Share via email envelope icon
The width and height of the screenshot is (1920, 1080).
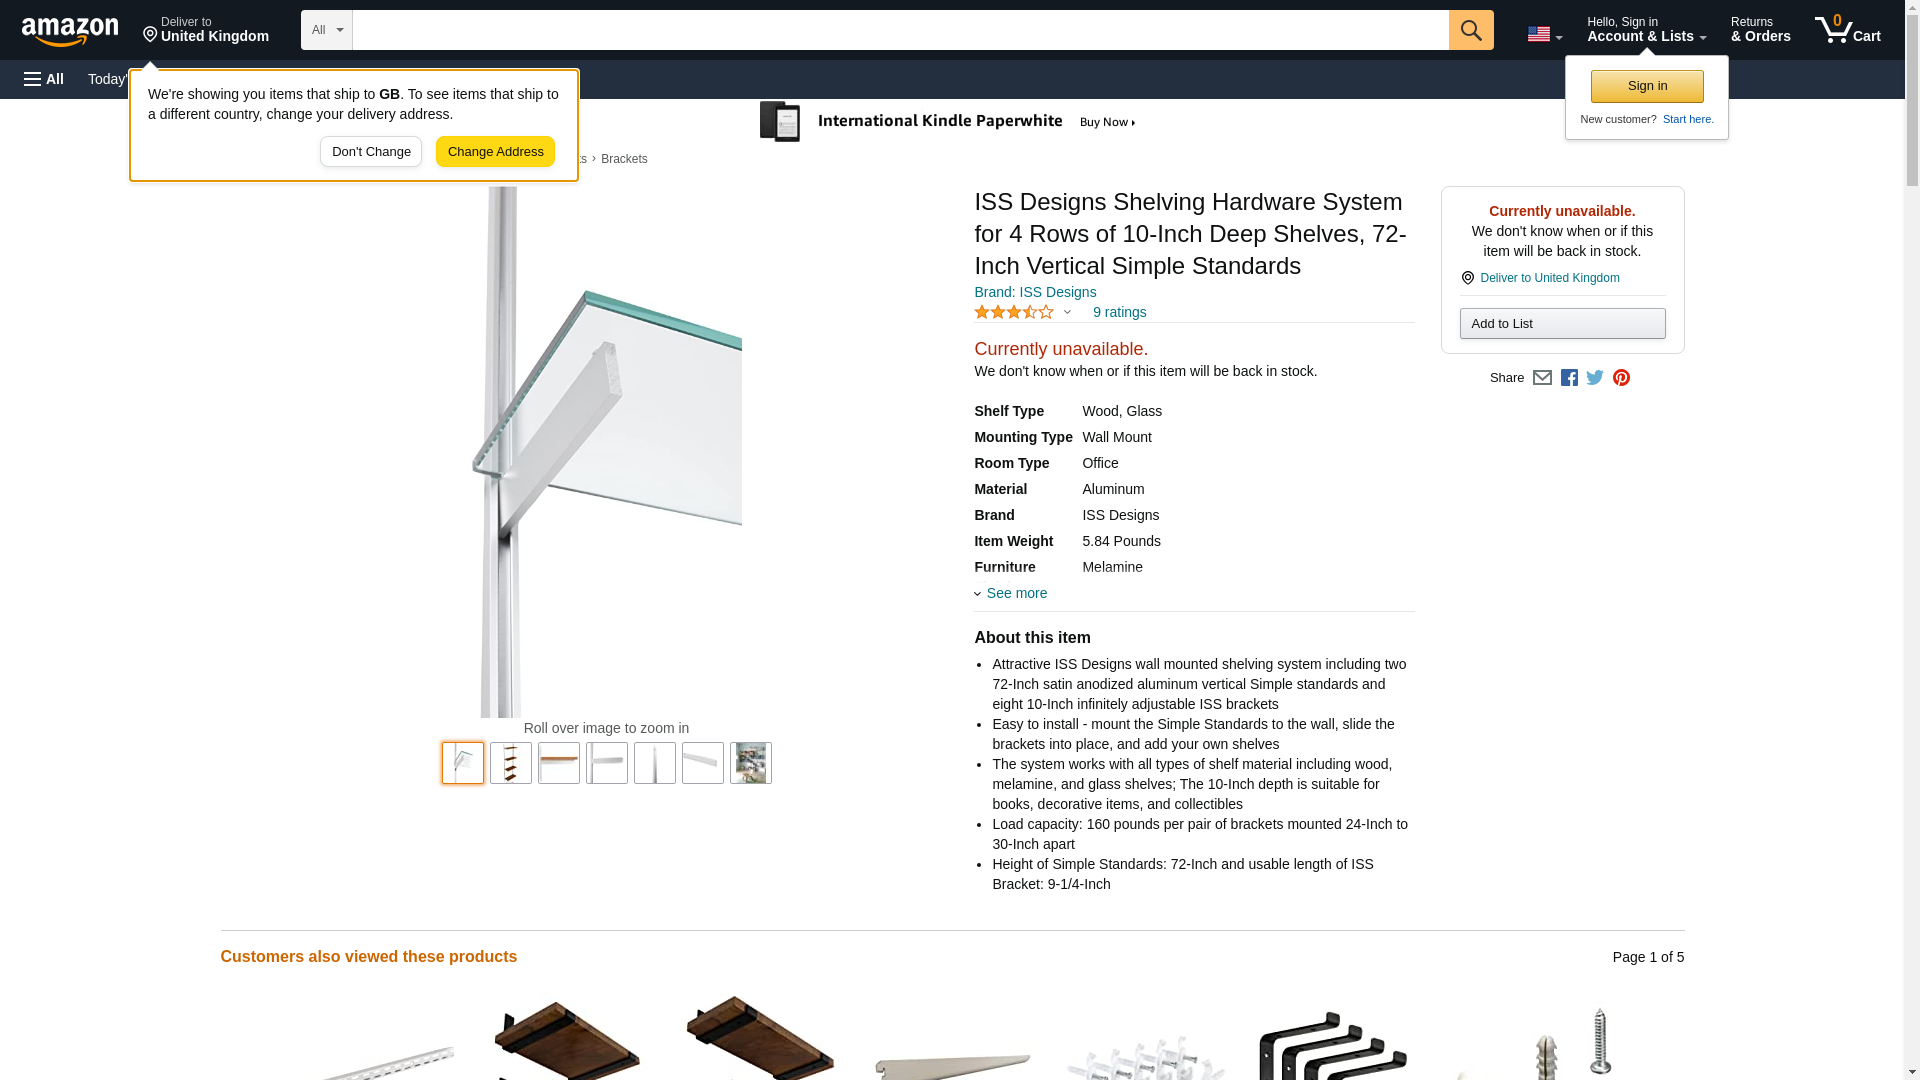[1542, 378]
